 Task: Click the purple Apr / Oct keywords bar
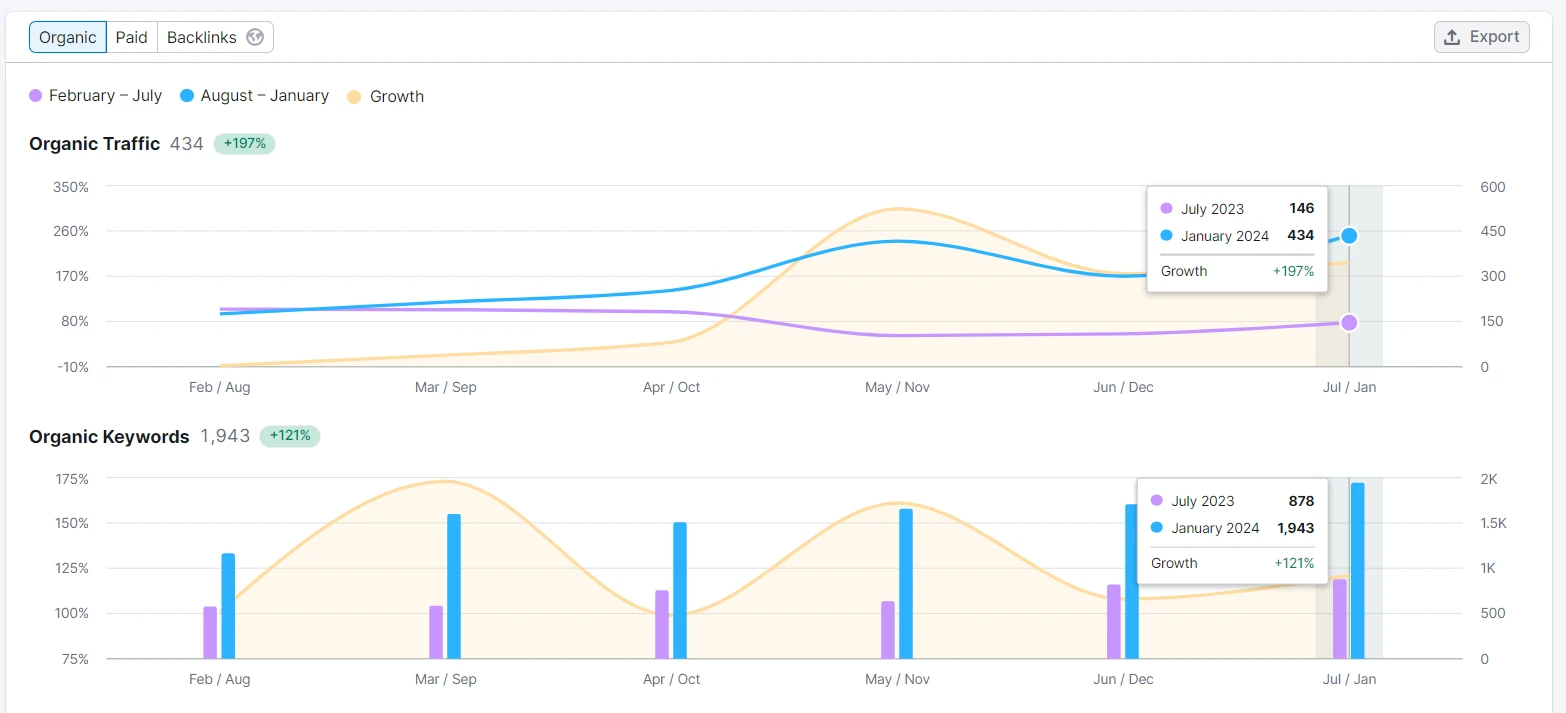point(662,624)
